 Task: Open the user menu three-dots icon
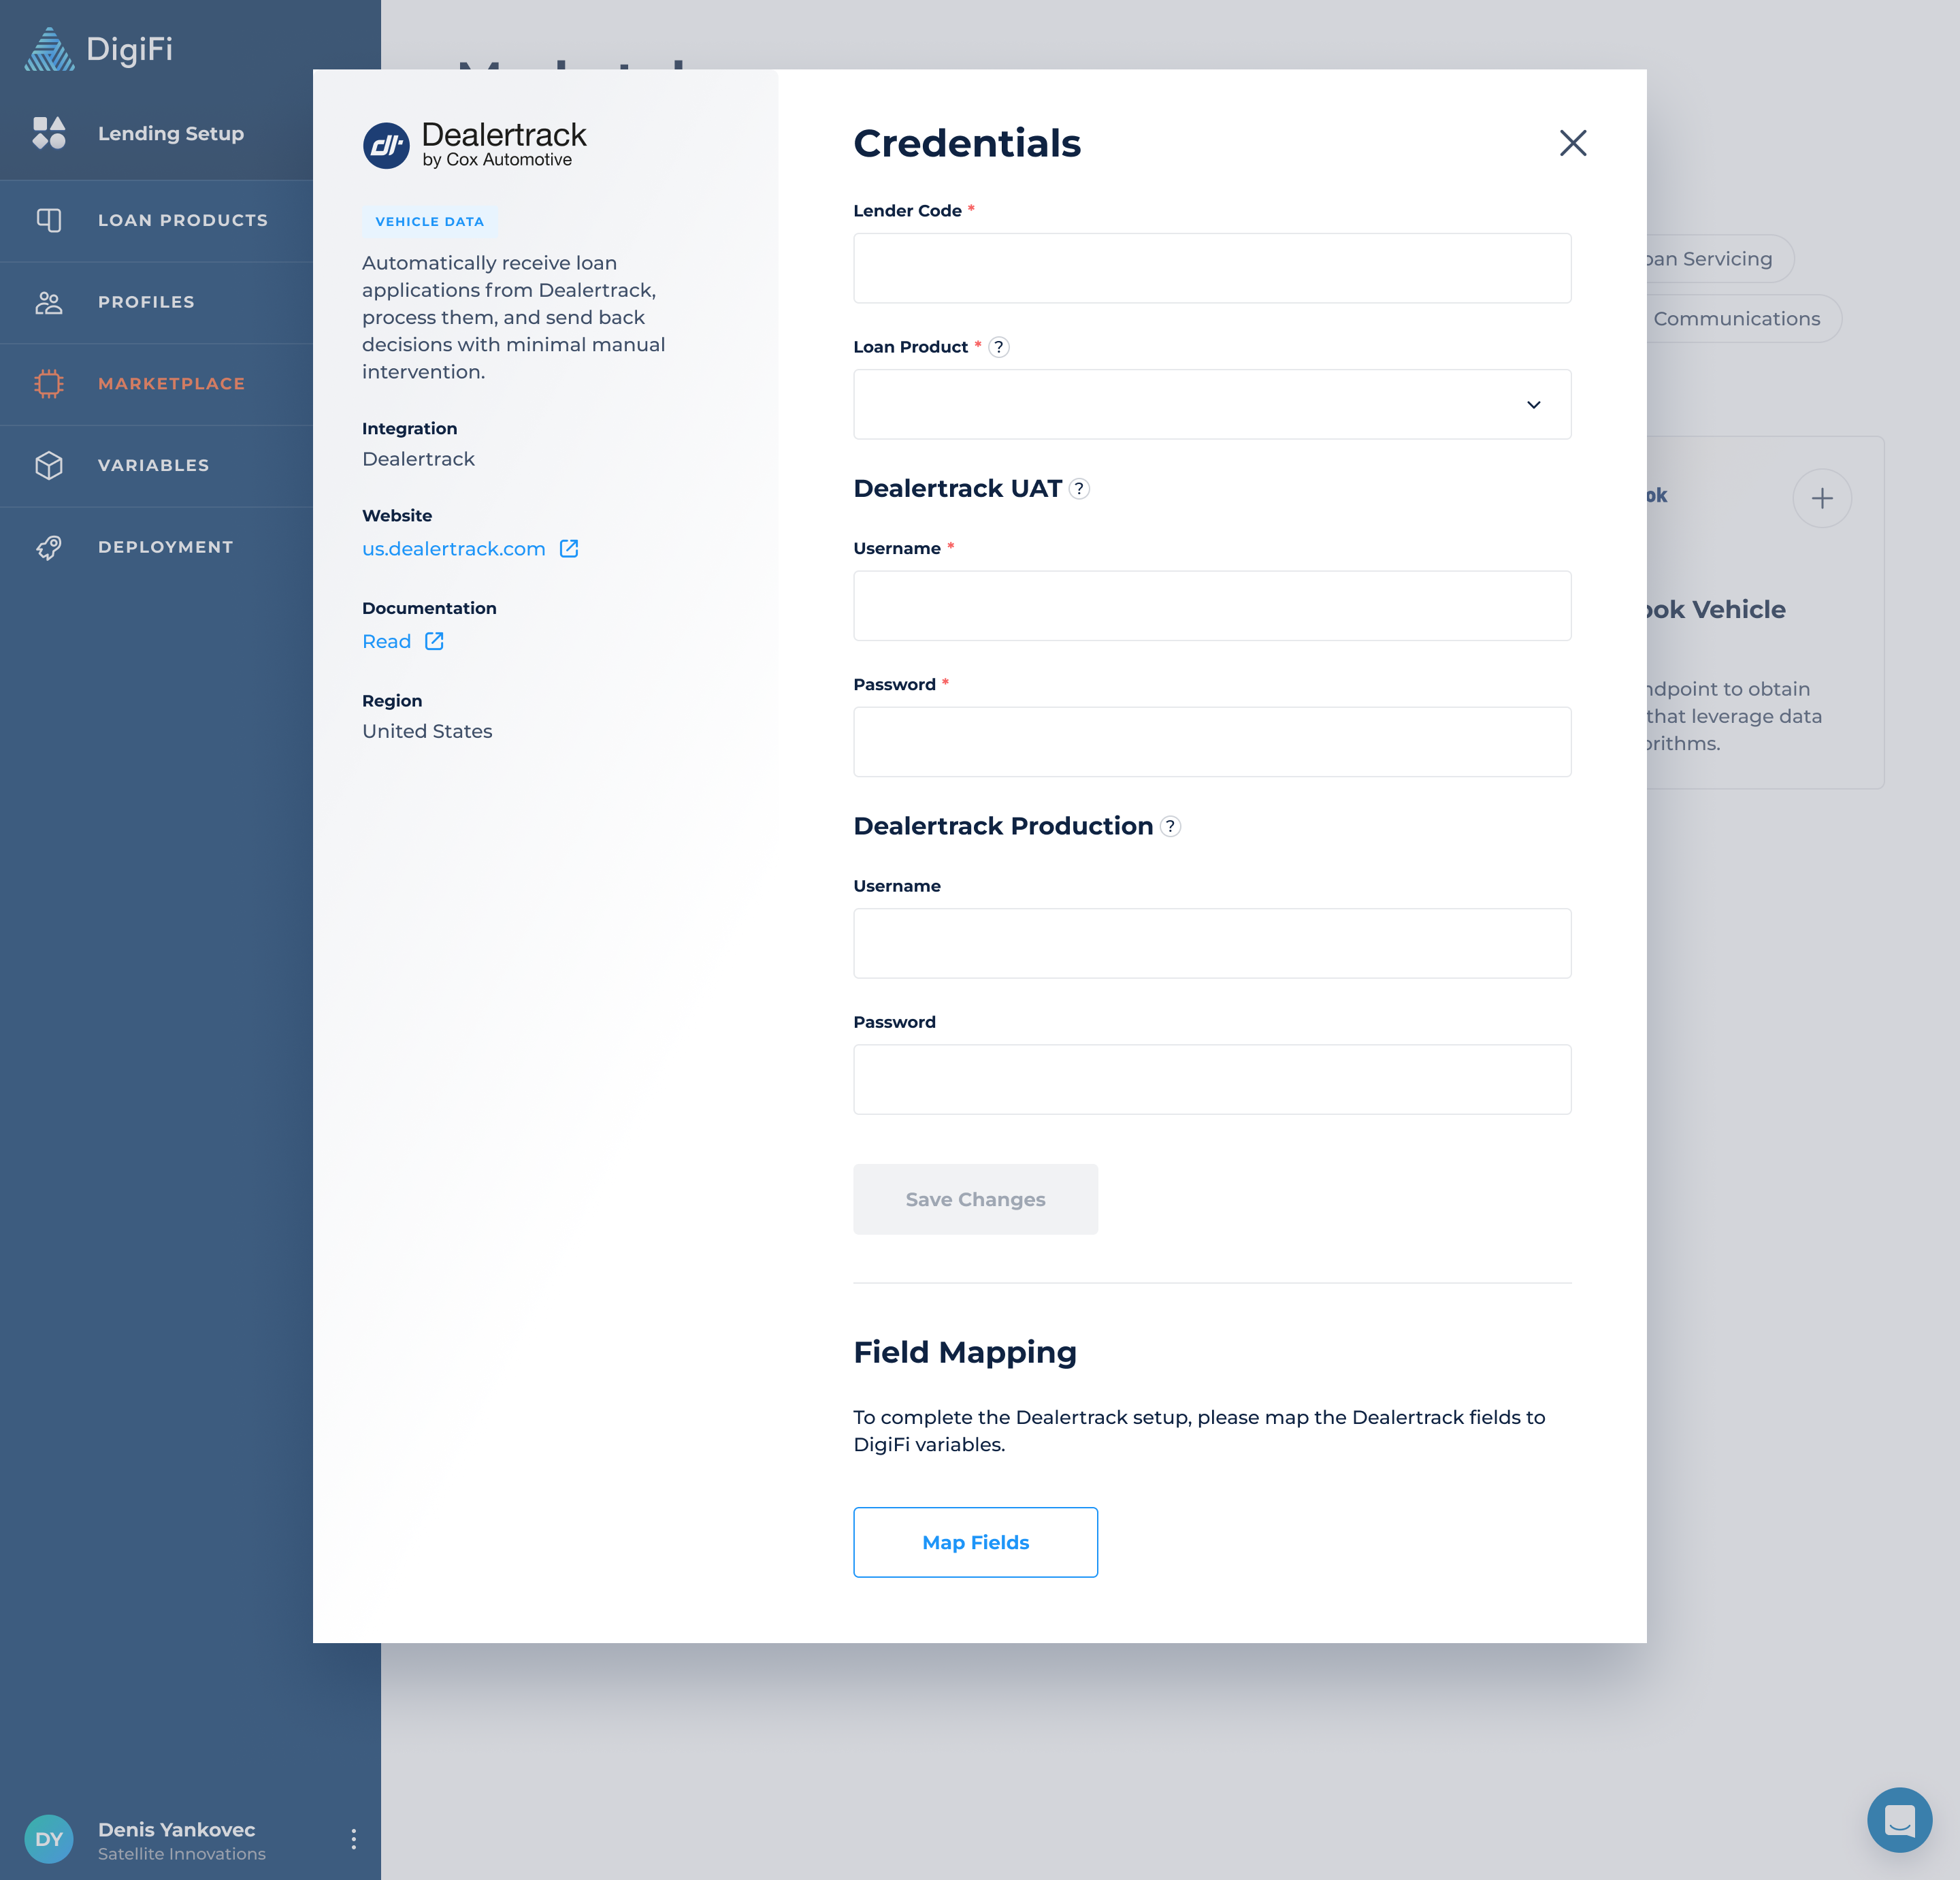point(354,1839)
